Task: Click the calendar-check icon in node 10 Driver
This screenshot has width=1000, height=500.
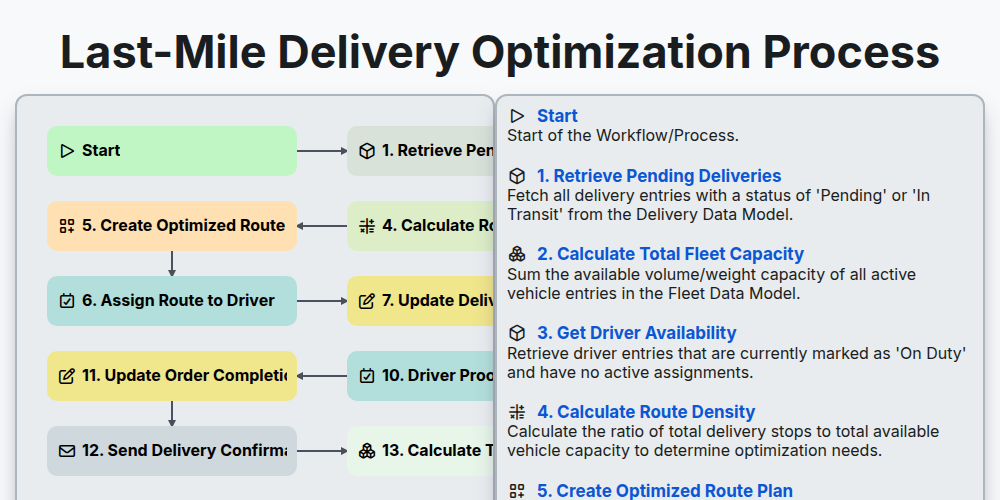Action: [x=367, y=376]
